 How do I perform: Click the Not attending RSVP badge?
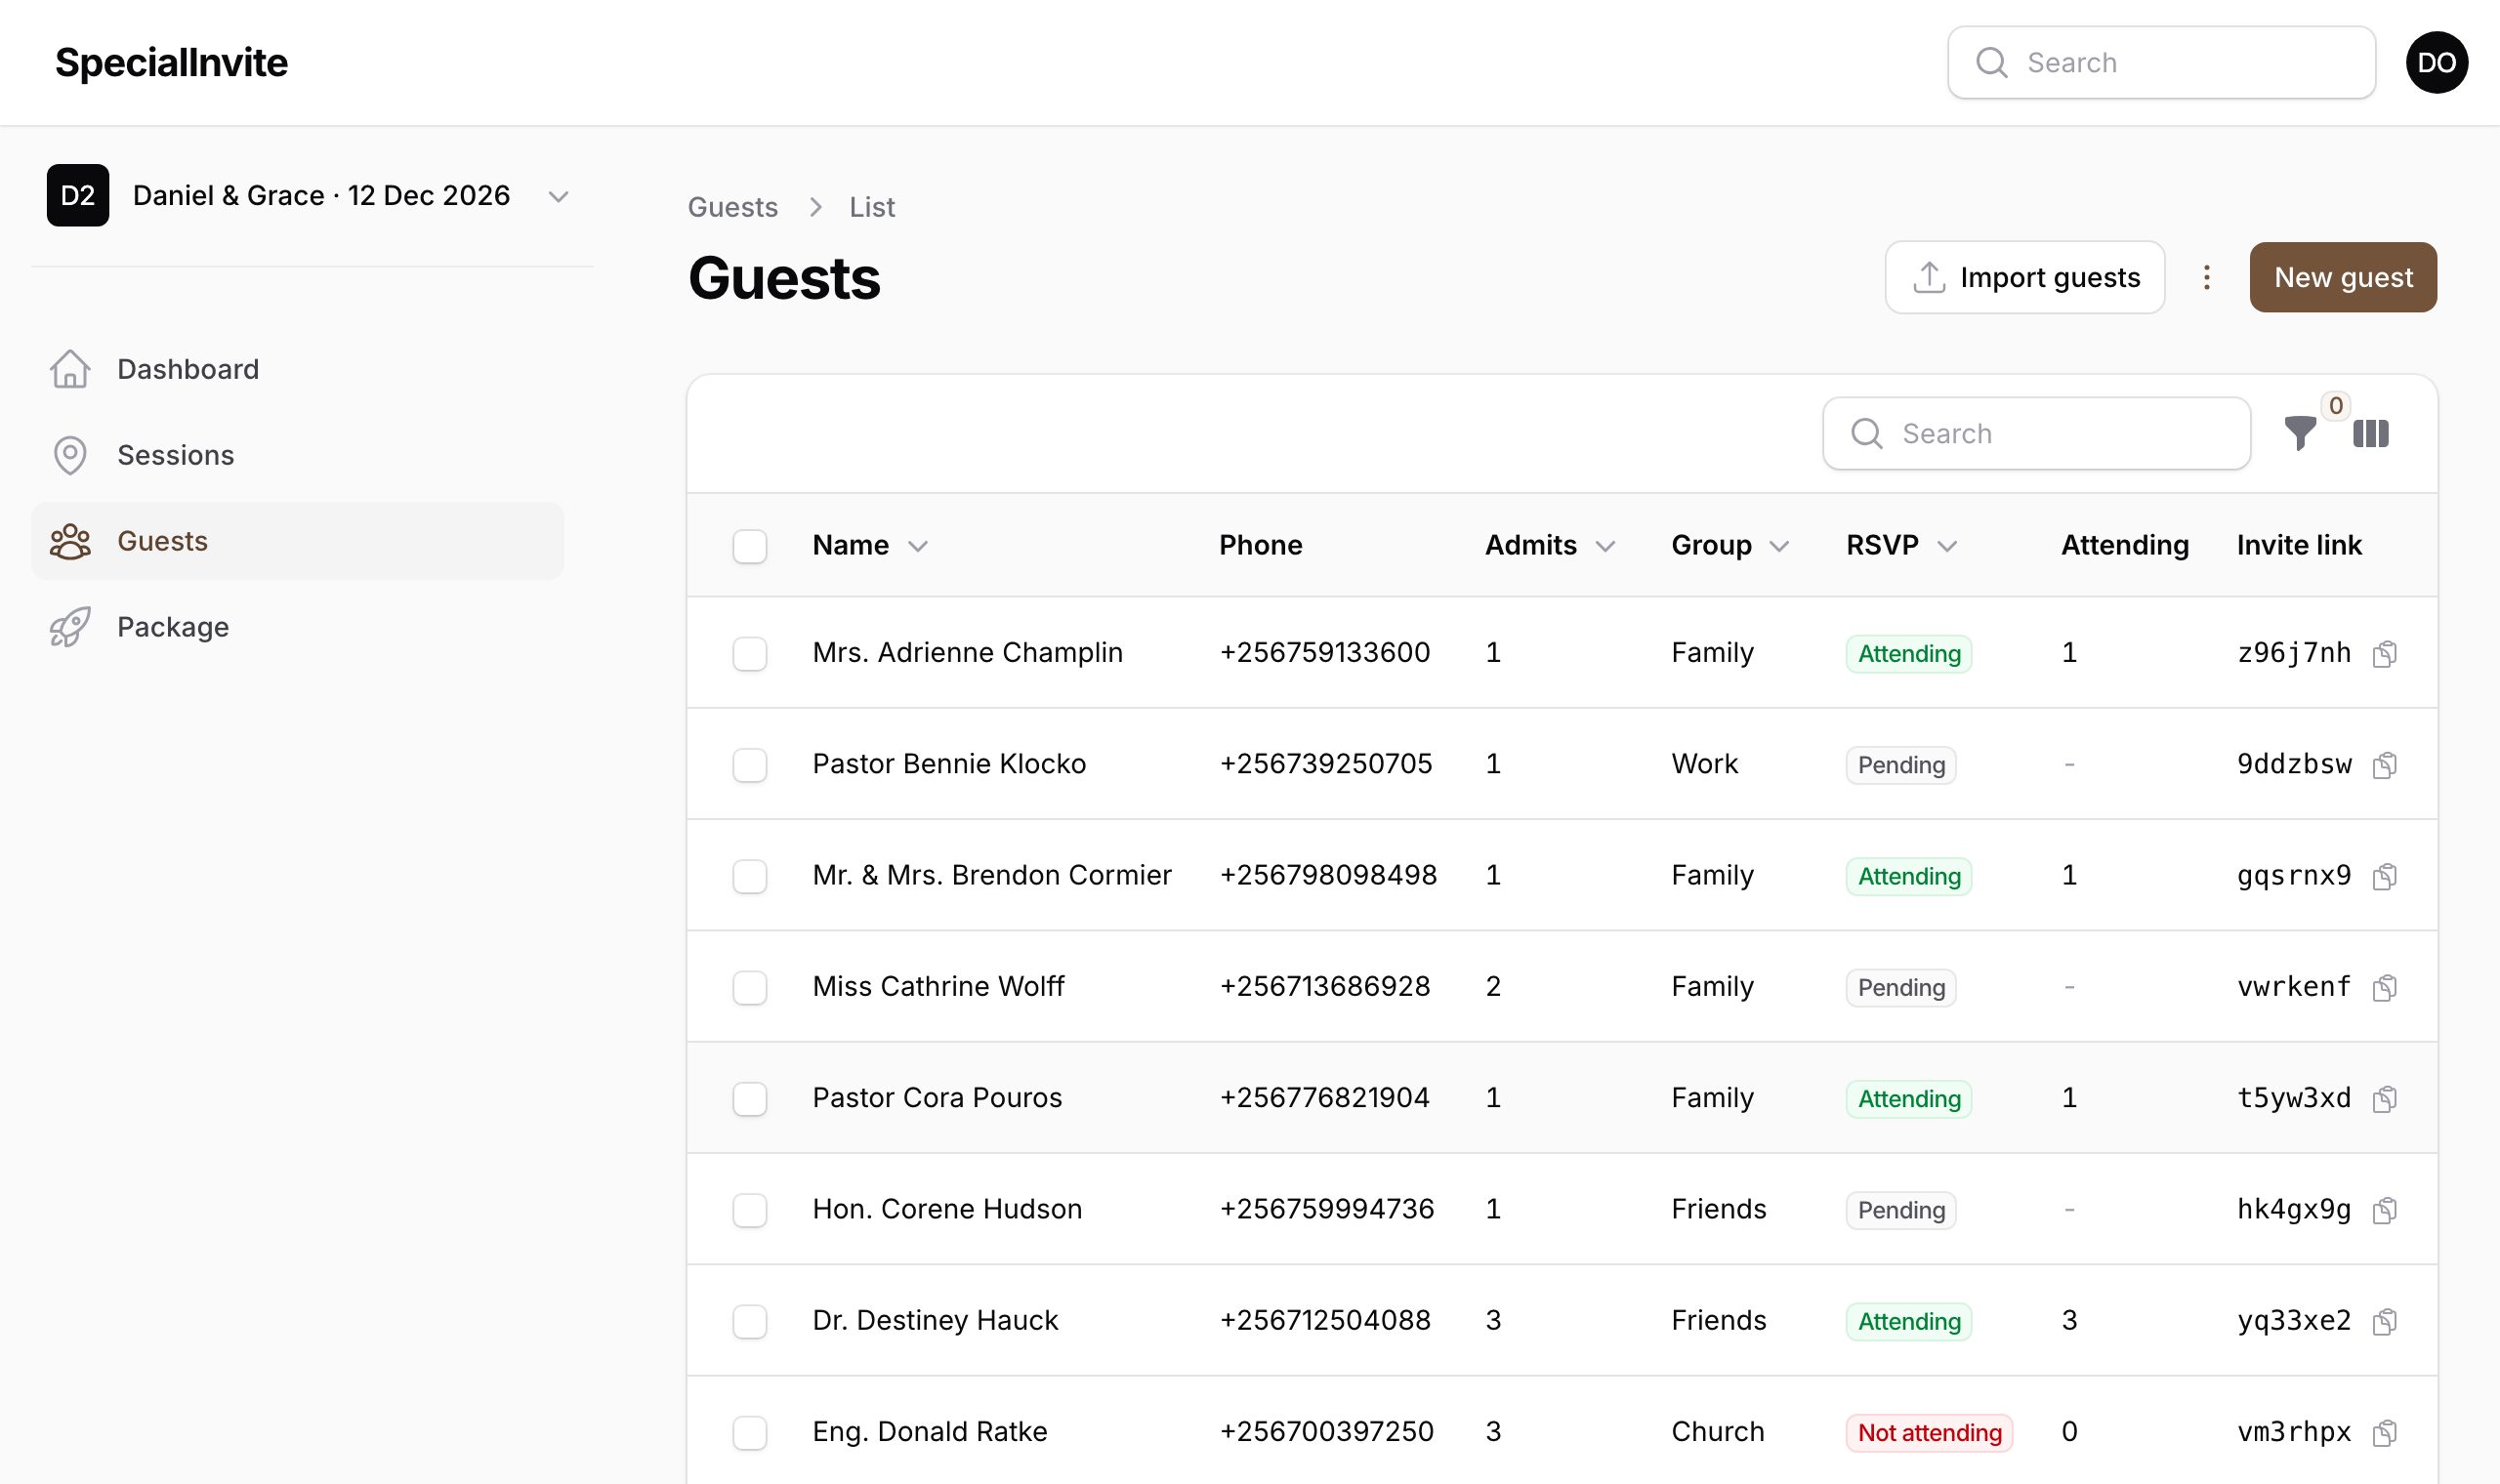[1929, 1433]
